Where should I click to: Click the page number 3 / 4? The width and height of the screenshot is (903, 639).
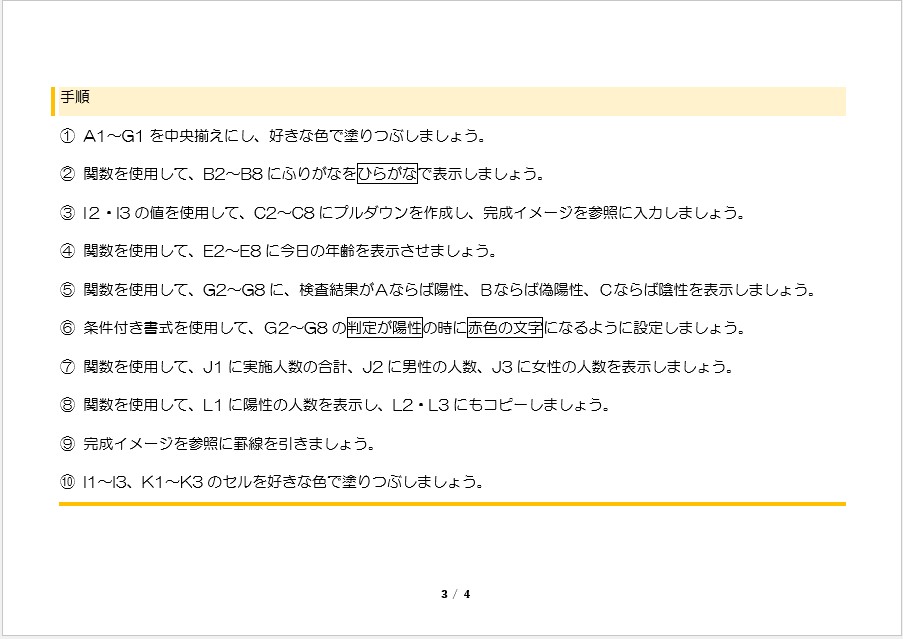coord(455,594)
